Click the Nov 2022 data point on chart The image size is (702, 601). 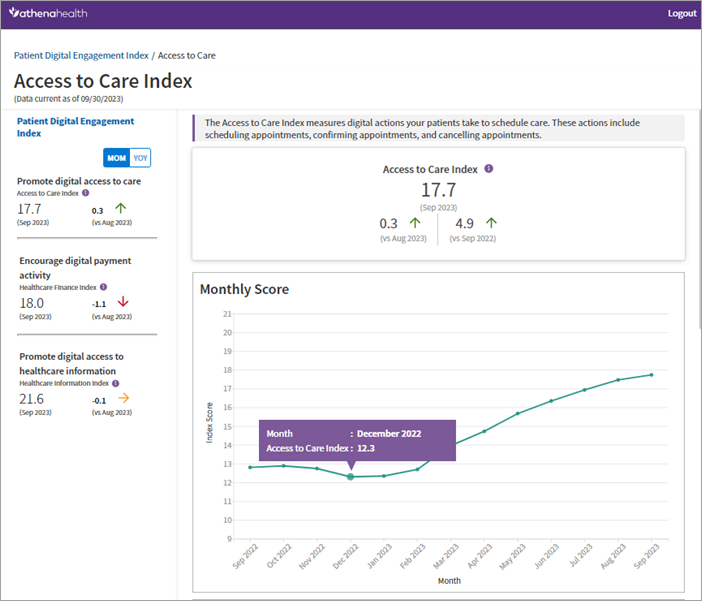click(x=317, y=468)
